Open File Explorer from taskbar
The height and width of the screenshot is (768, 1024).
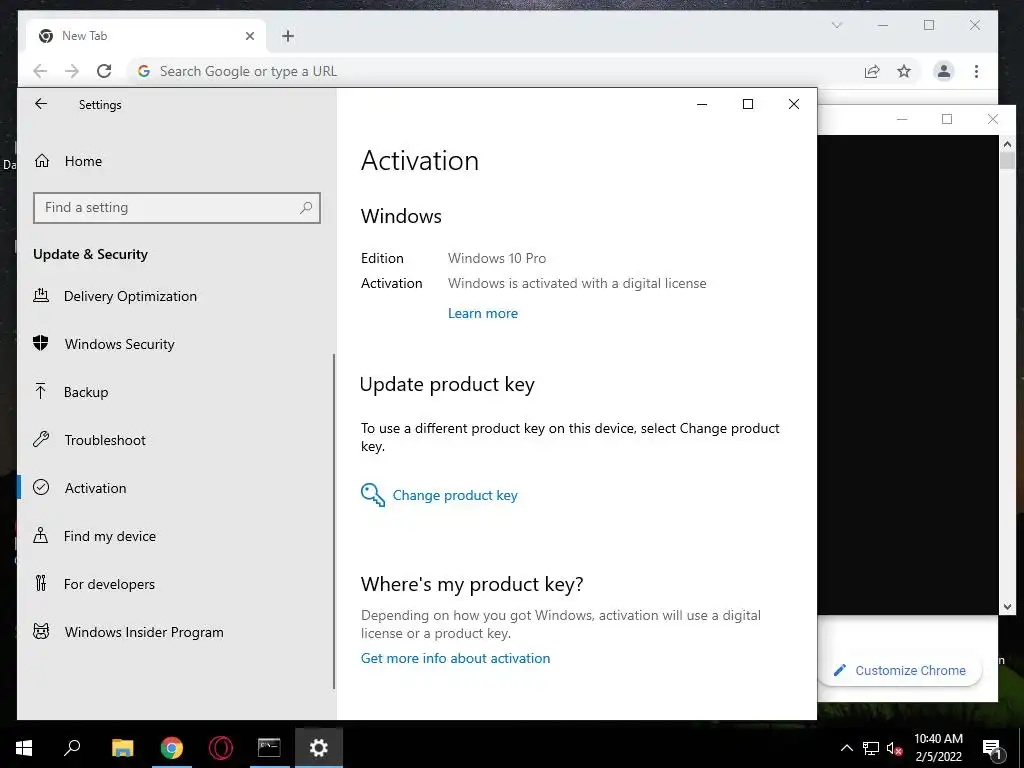(x=122, y=748)
